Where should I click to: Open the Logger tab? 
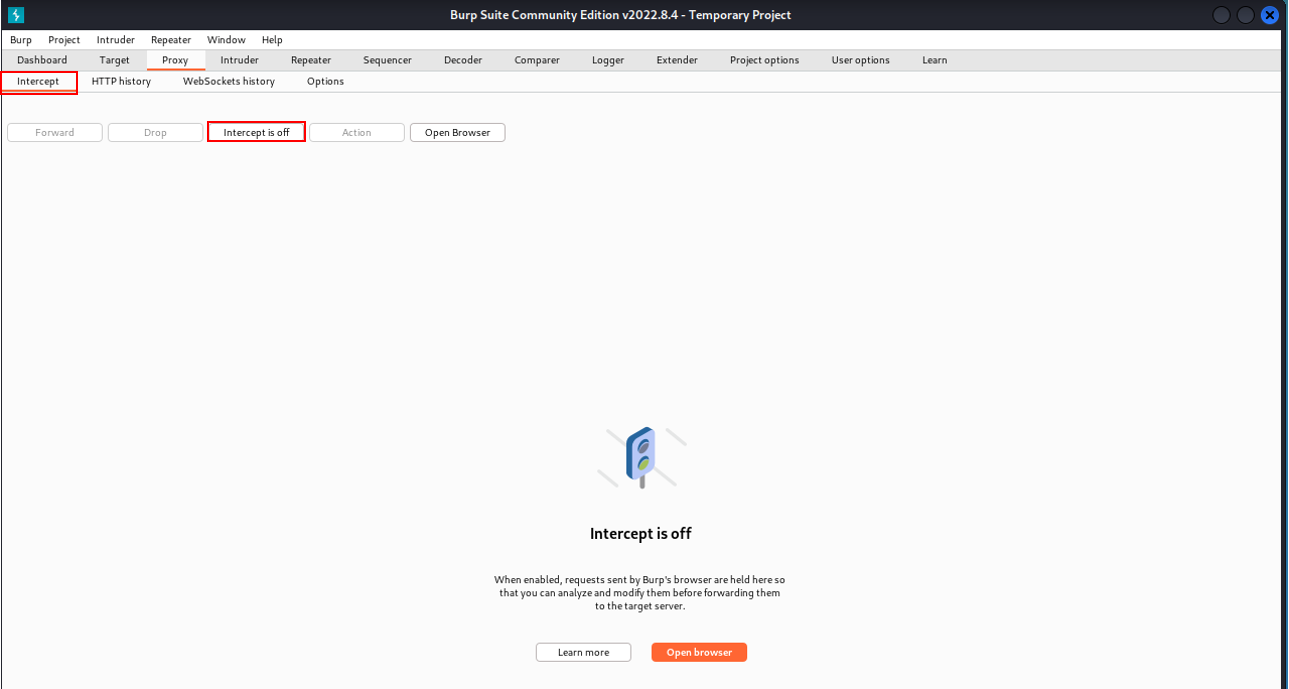point(608,60)
